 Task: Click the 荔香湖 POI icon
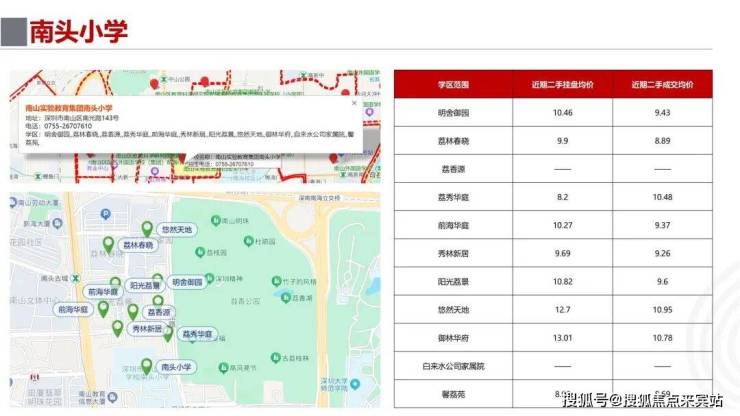click(x=286, y=297)
